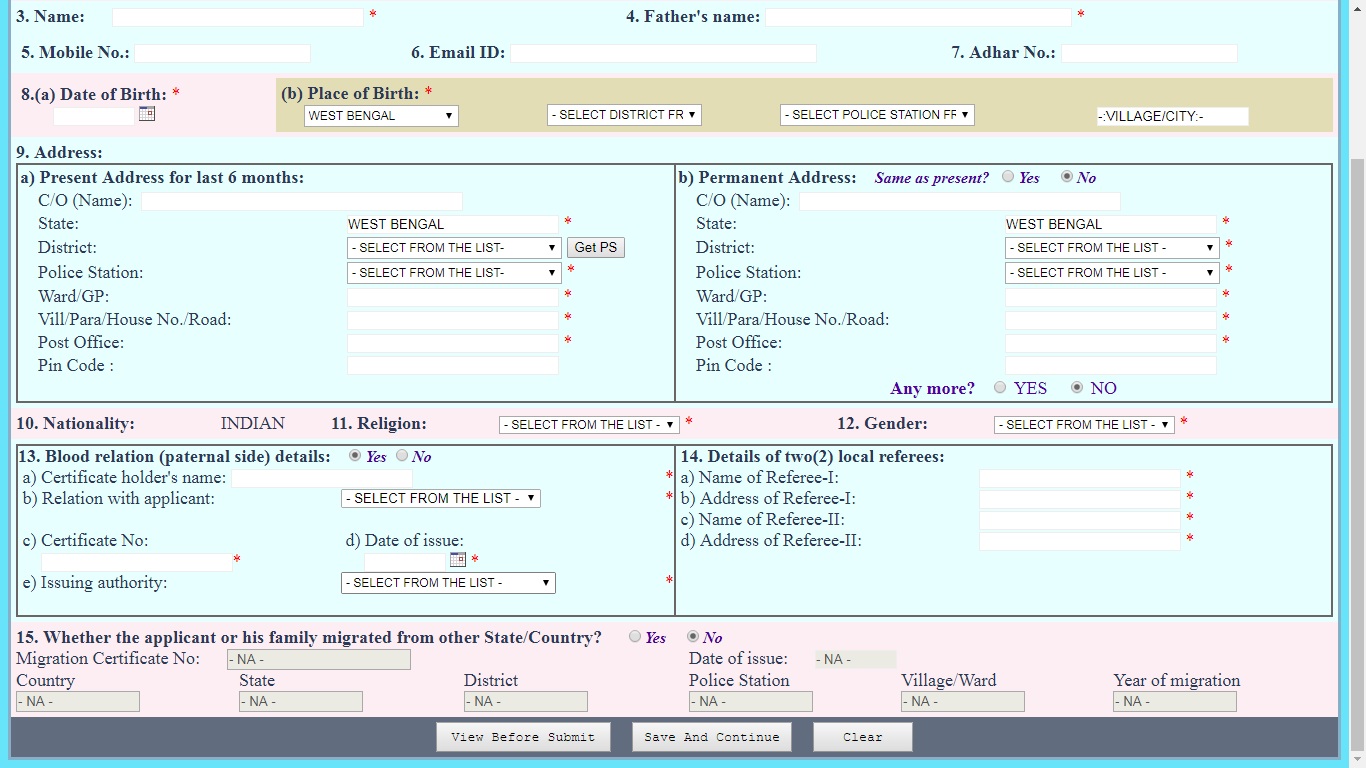Image resolution: width=1366 pixels, height=768 pixels.
Task: Open the Date of Birth calendar picker
Action: [x=147, y=113]
